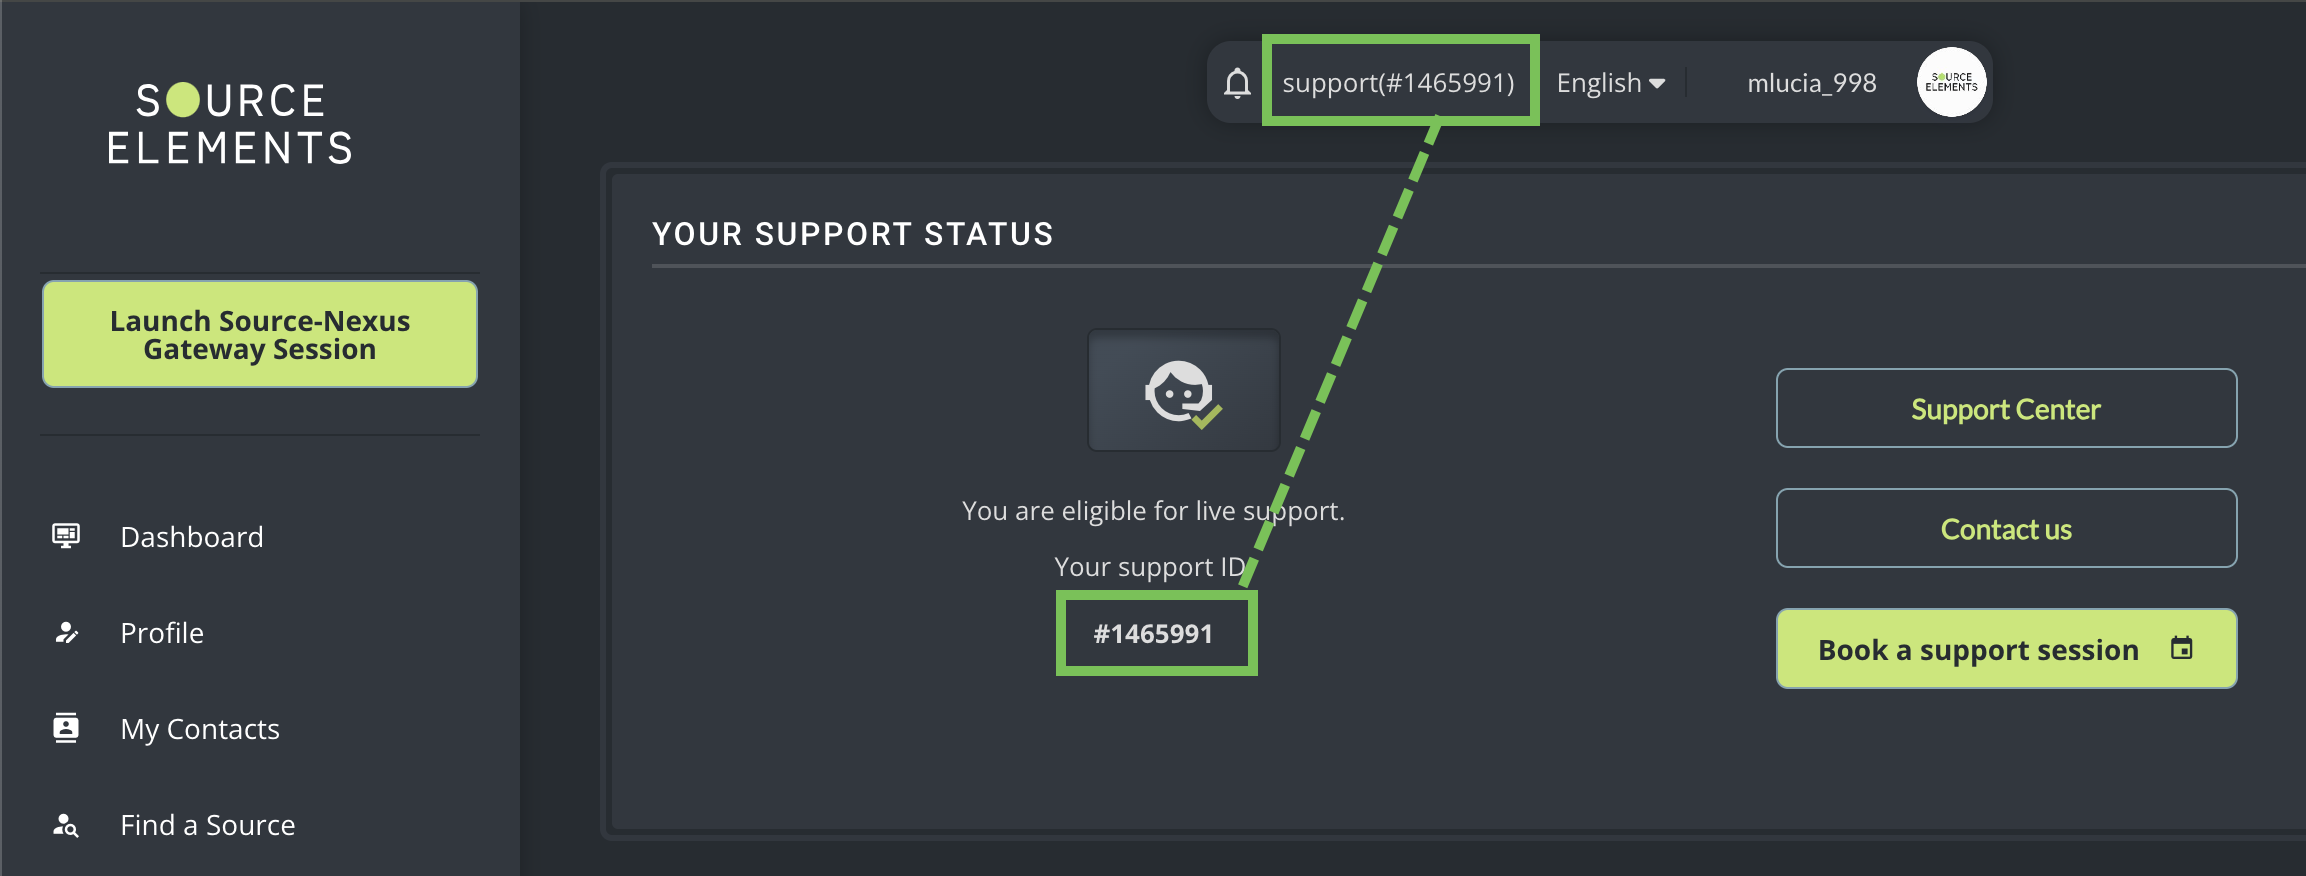Click the Dashboard monitor icon
This screenshot has width=2306, height=876.
[66, 536]
